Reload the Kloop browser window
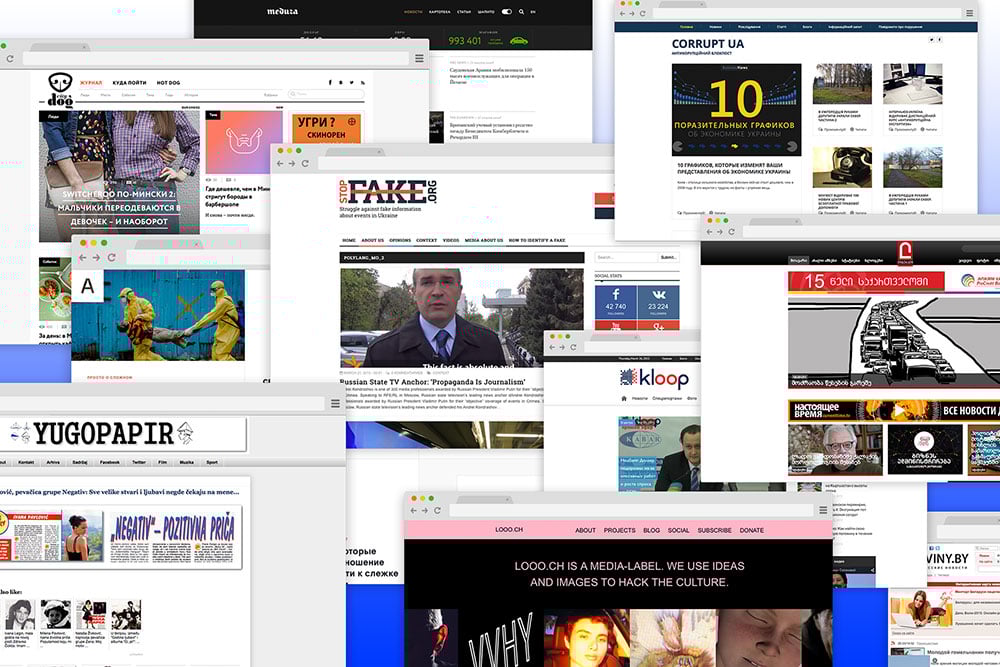 click(573, 348)
